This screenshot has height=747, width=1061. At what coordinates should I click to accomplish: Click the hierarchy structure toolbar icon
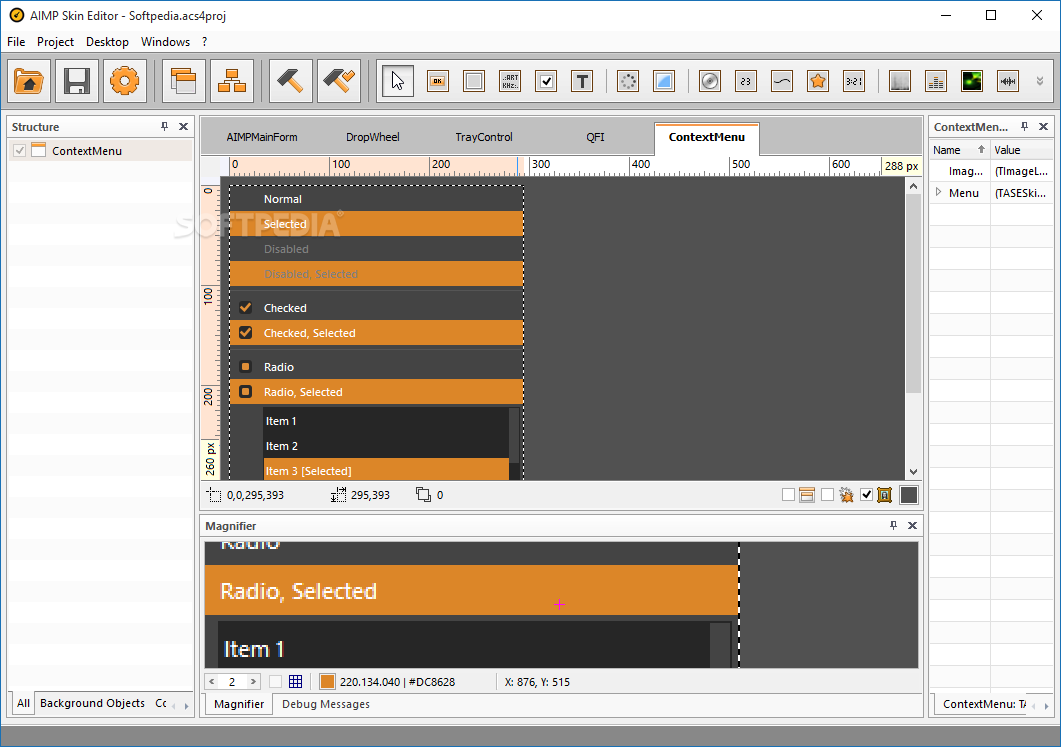click(x=231, y=82)
